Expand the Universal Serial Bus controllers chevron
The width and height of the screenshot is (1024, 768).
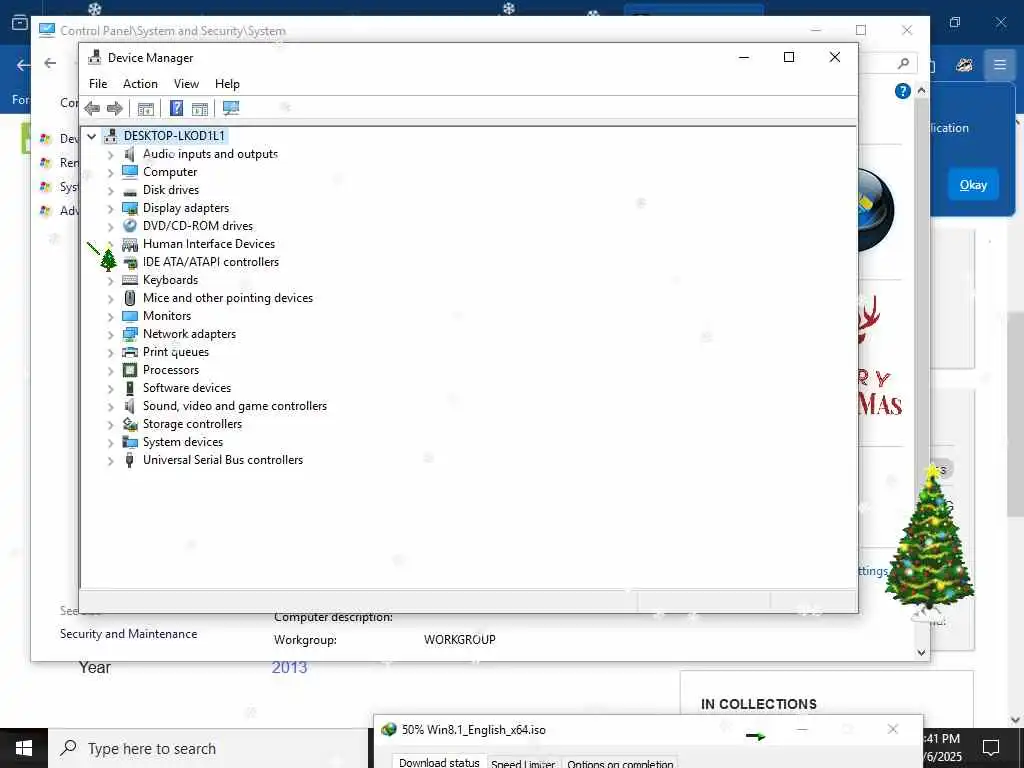pos(110,461)
